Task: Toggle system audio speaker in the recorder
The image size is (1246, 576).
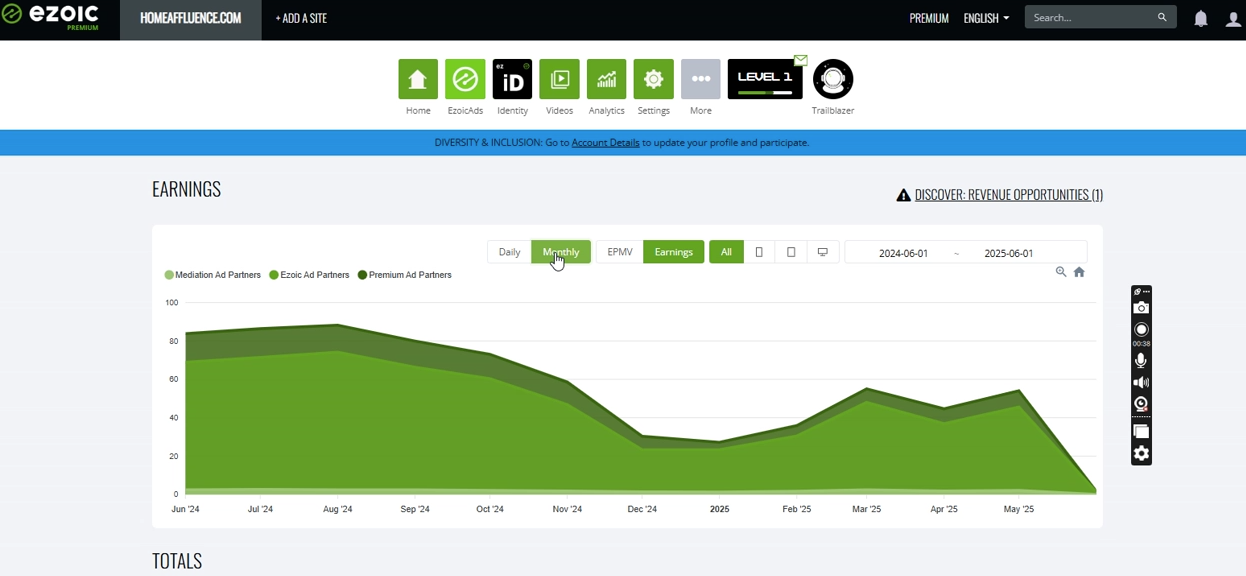Action: click(x=1141, y=383)
